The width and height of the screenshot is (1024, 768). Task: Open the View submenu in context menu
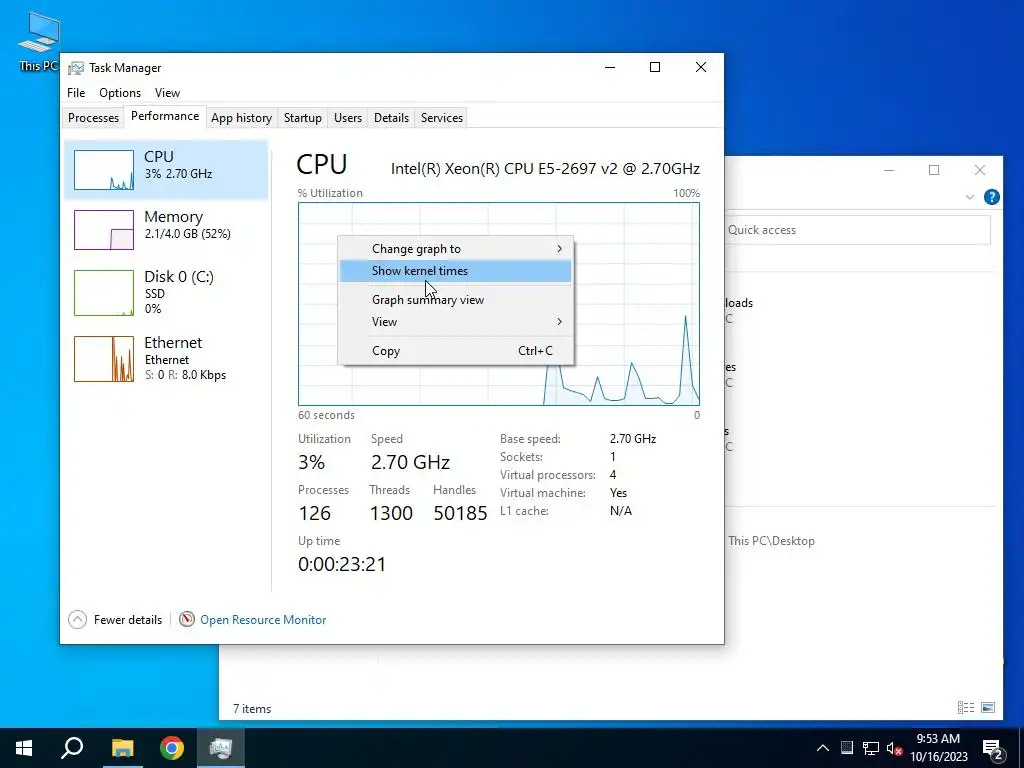pyautogui.click(x=455, y=321)
